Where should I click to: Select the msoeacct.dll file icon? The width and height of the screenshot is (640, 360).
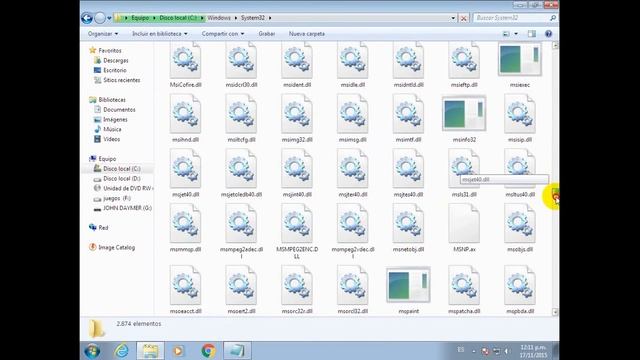[x=185, y=285]
